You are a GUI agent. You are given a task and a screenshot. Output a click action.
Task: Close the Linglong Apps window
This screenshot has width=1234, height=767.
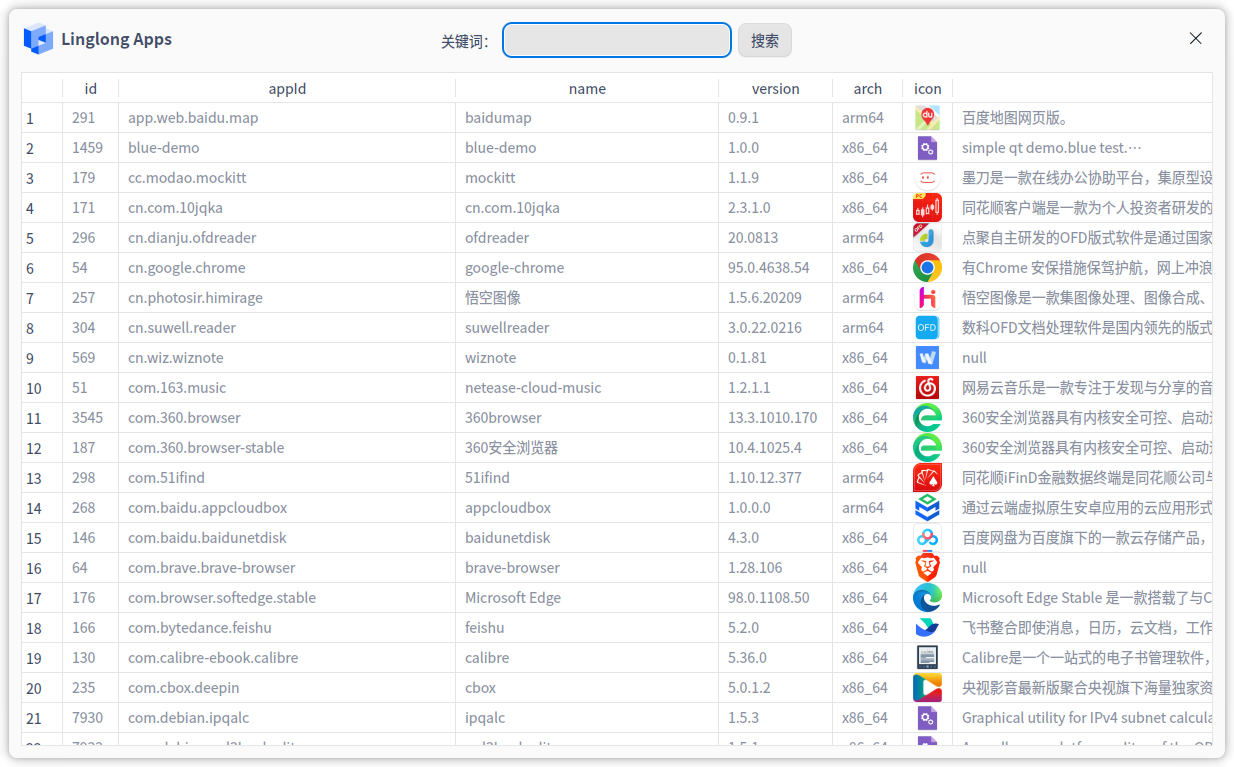[x=1195, y=39]
